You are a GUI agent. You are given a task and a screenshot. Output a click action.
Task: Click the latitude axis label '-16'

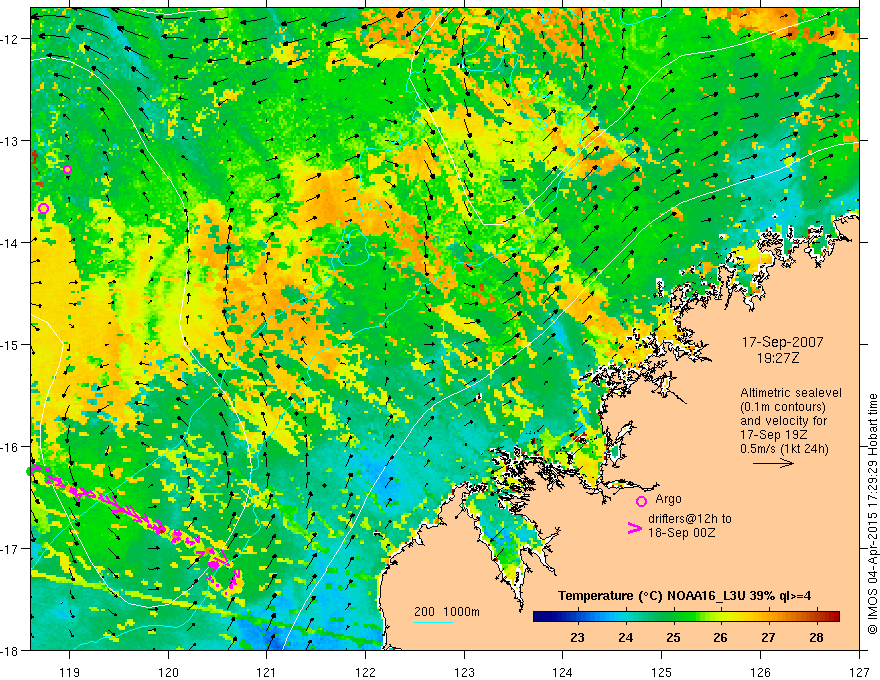pos(10,447)
